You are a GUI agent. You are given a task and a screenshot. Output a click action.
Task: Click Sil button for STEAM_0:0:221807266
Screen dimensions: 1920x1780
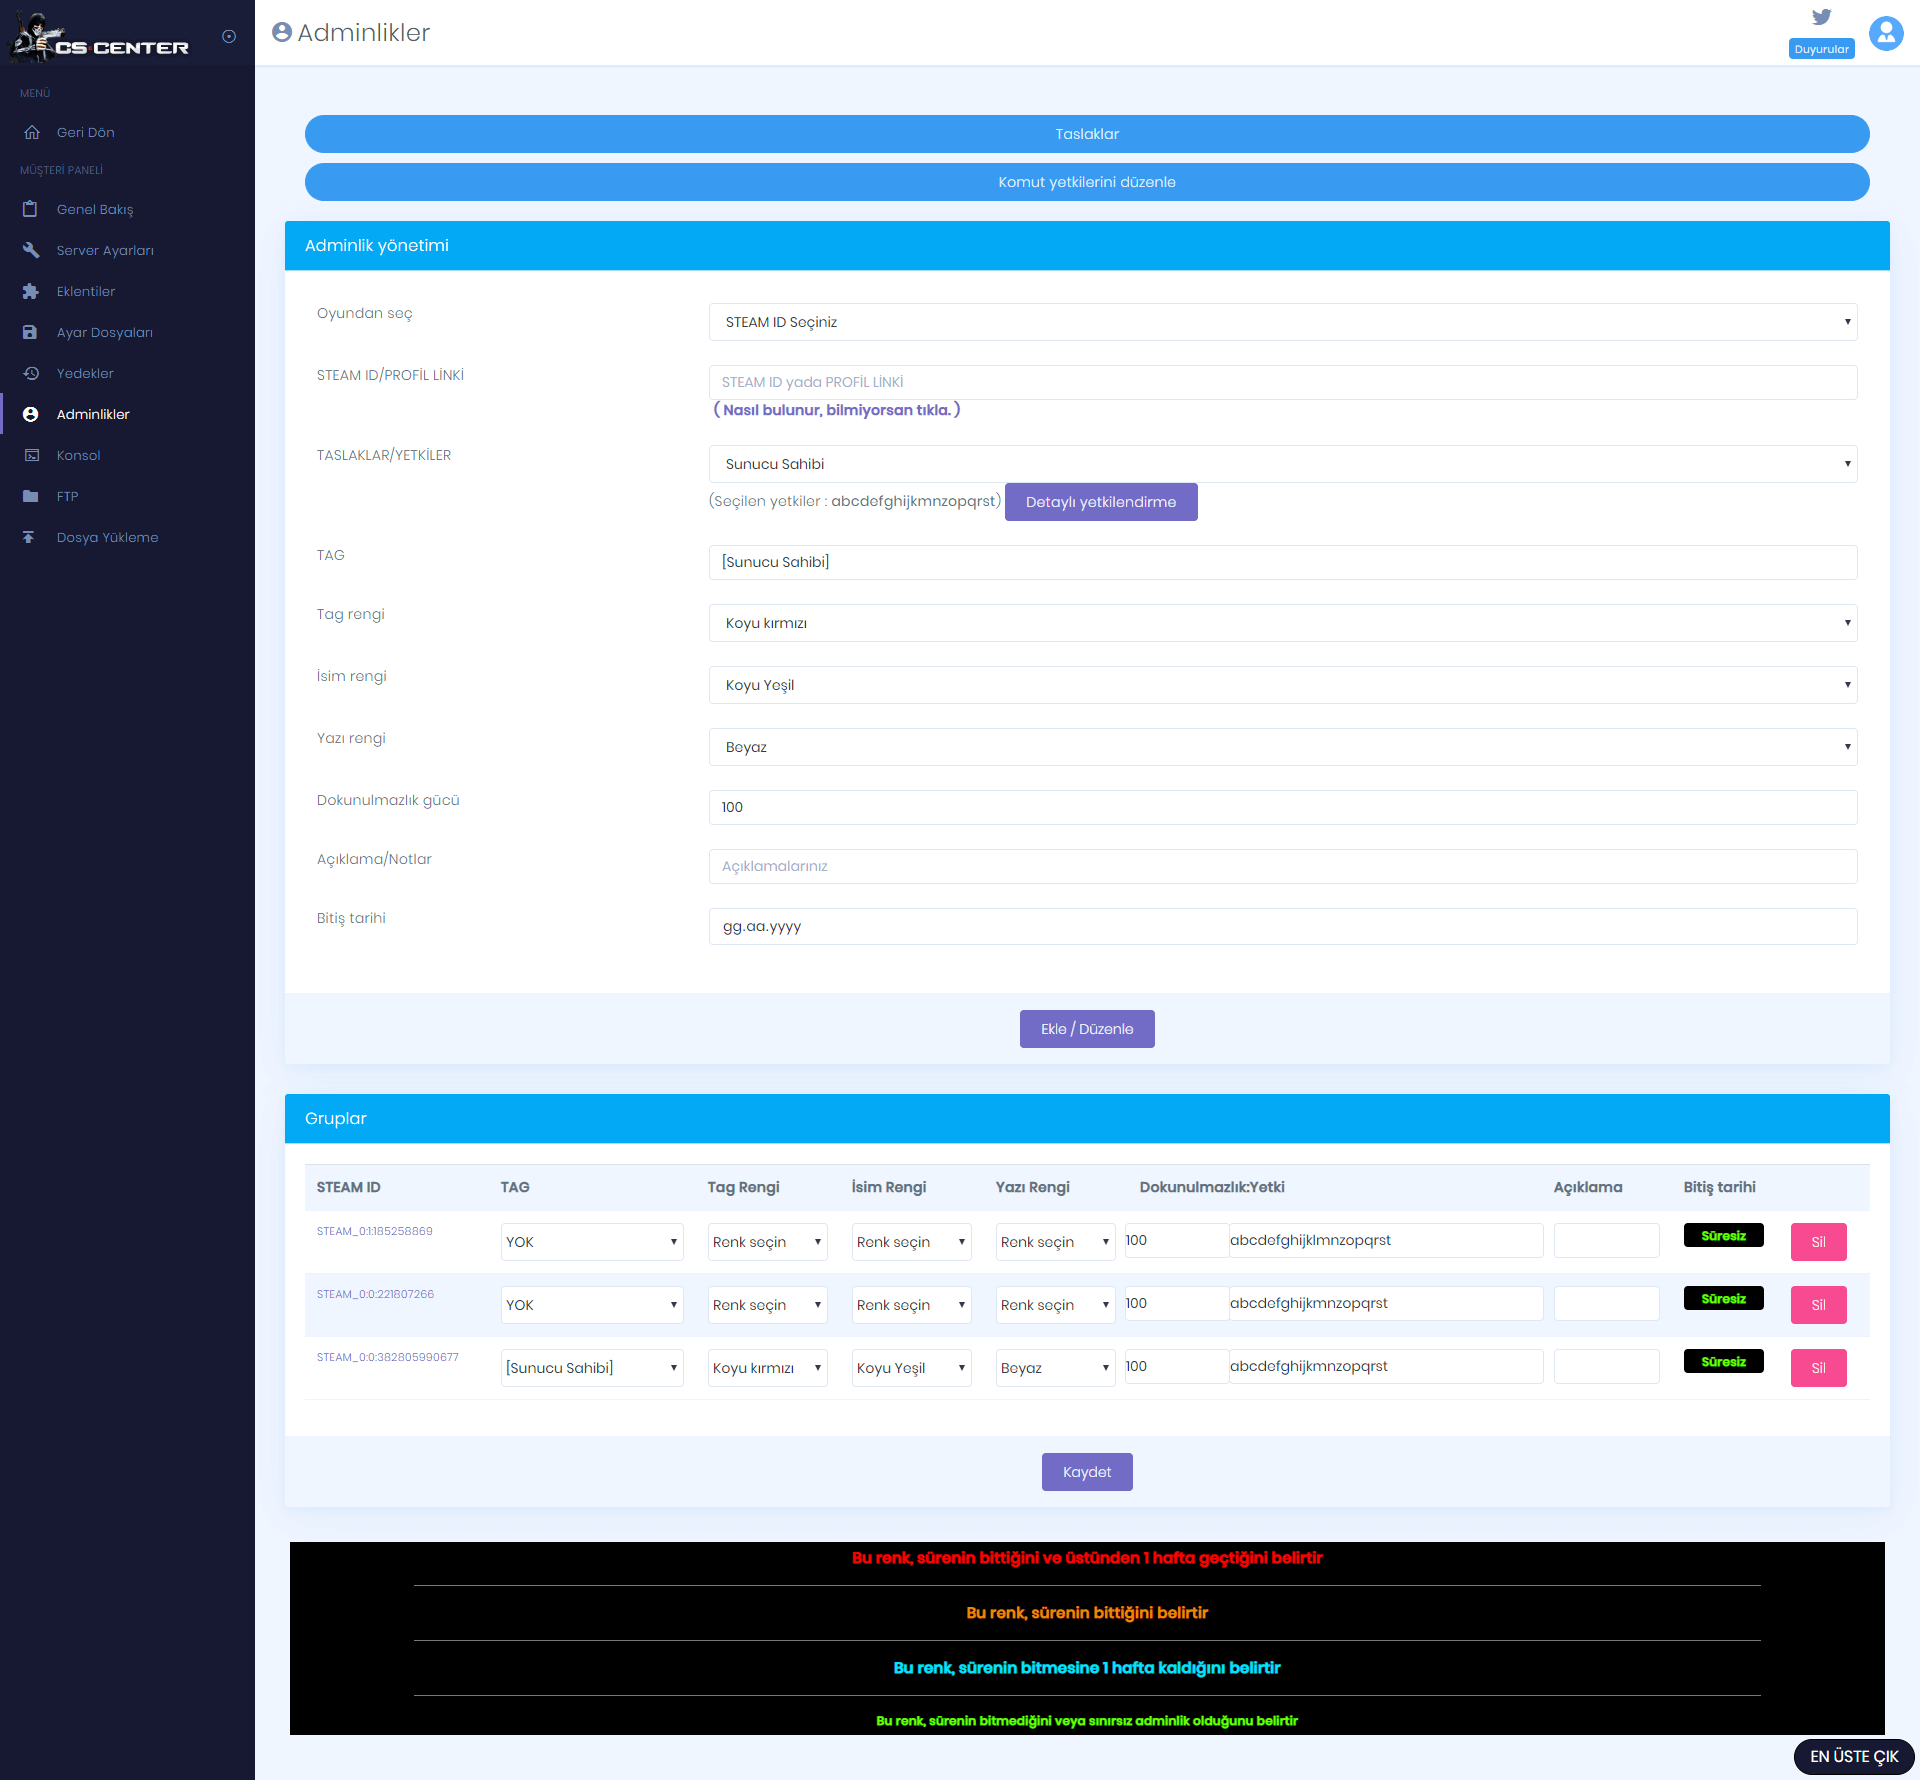pos(1818,1305)
